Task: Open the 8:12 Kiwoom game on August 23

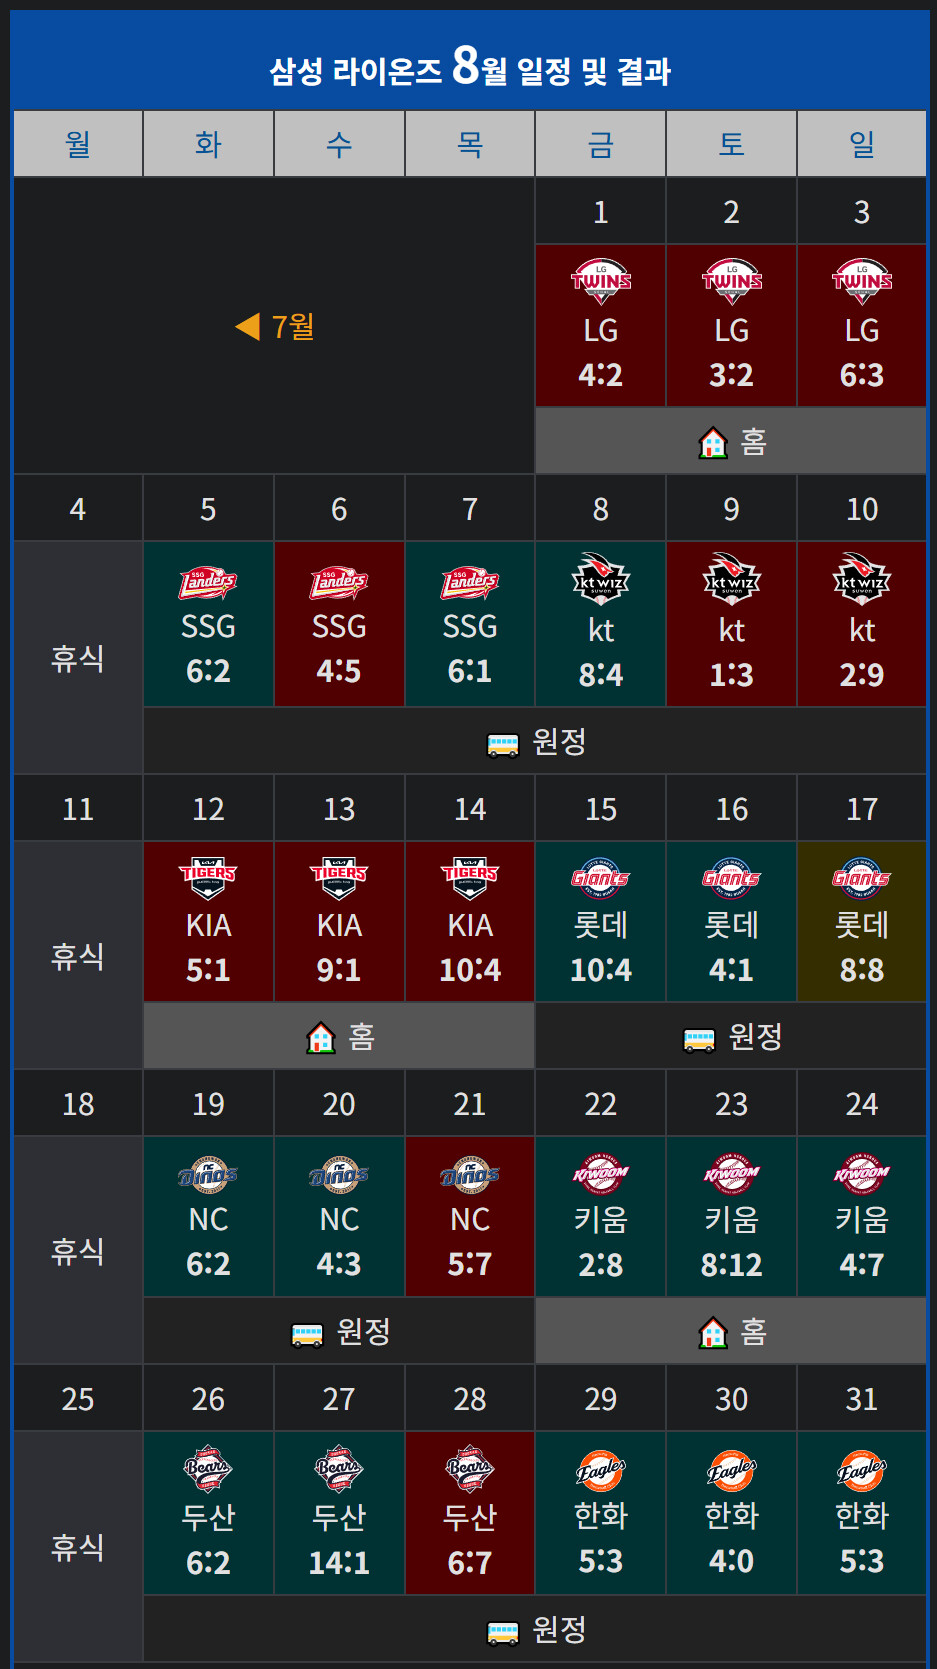Action: pyautogui.click(x=732, y=1217)
